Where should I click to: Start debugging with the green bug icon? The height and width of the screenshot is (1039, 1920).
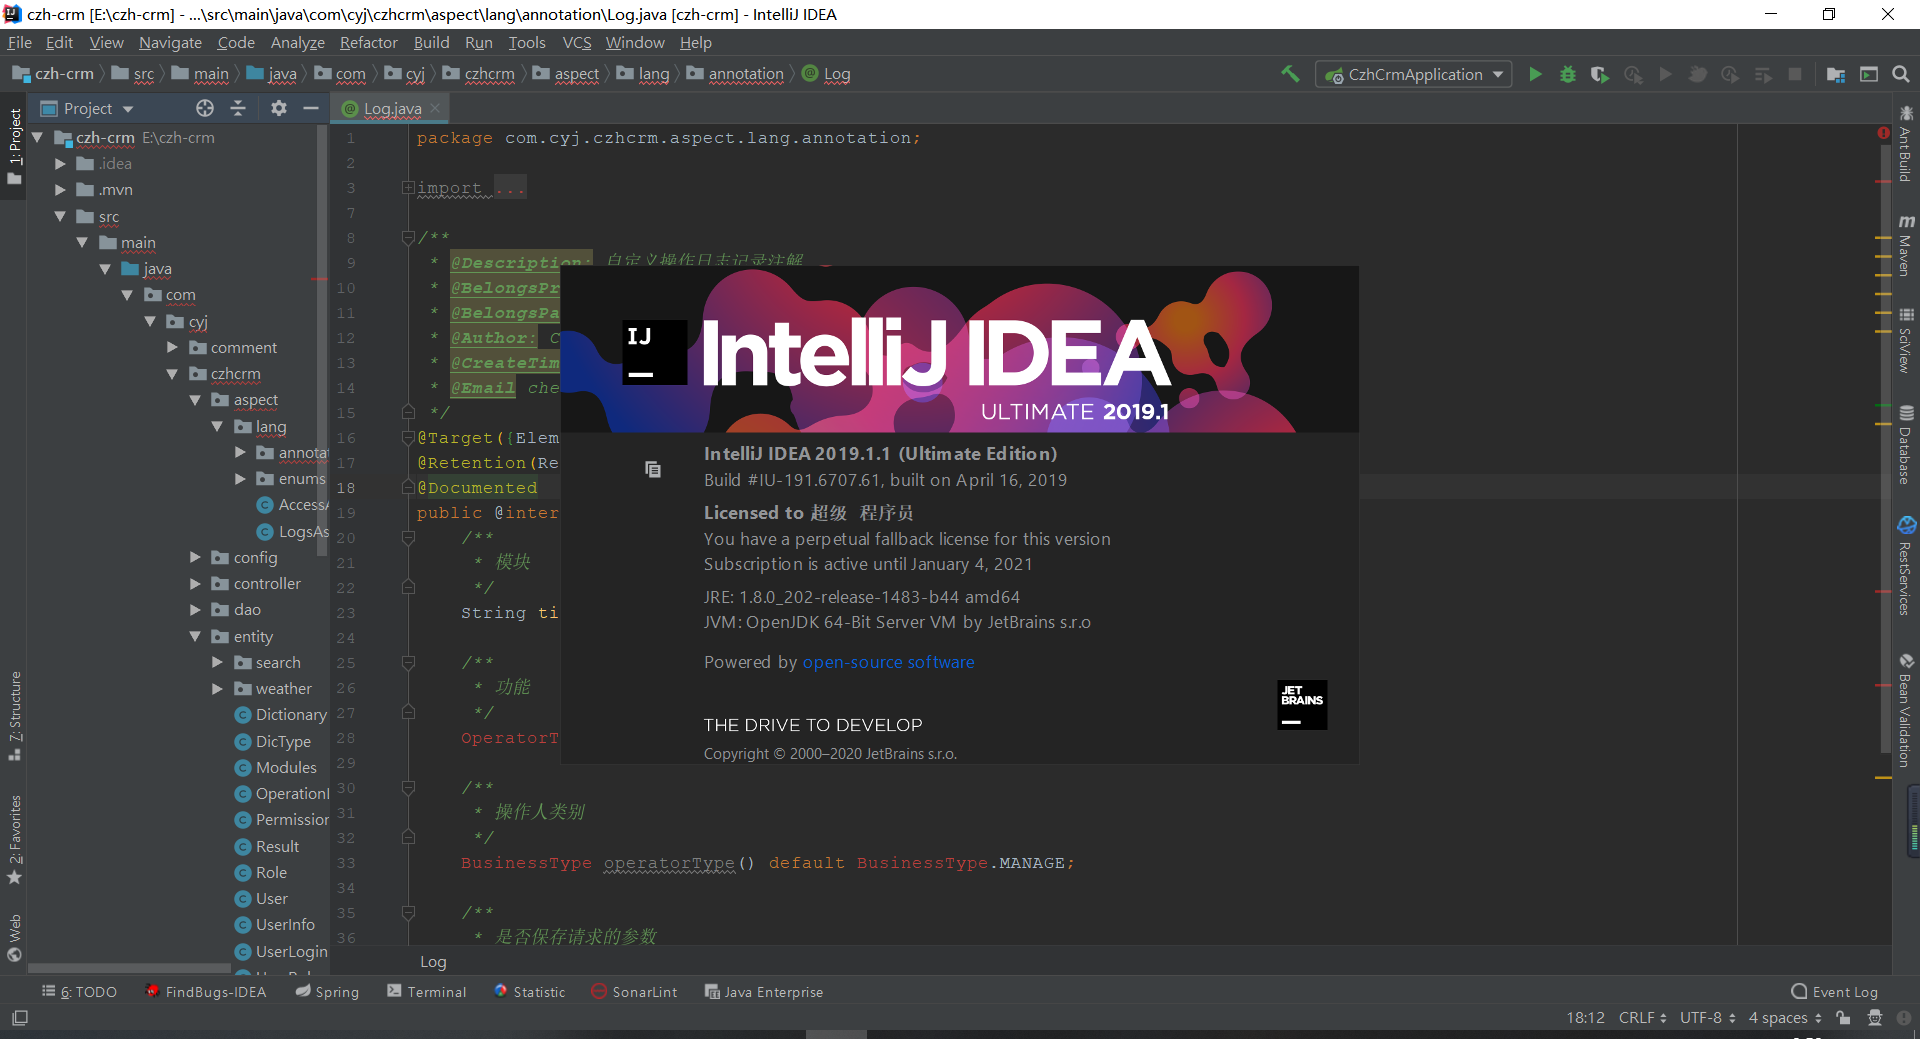tap(1568, 74)
